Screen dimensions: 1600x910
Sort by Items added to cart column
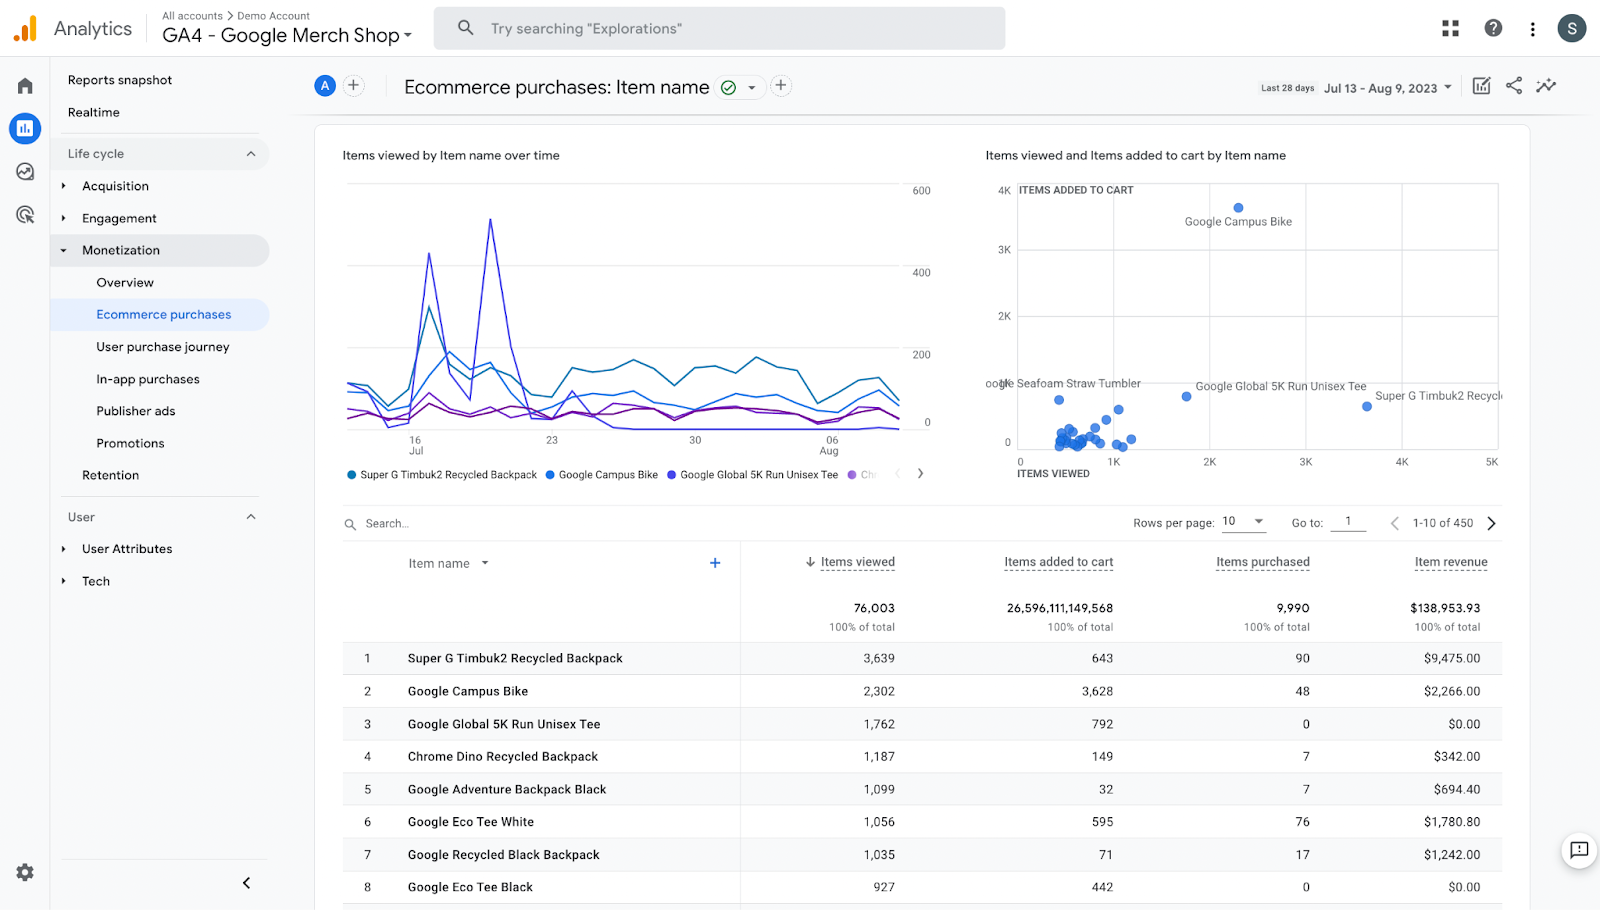(x=1059, y=562)
